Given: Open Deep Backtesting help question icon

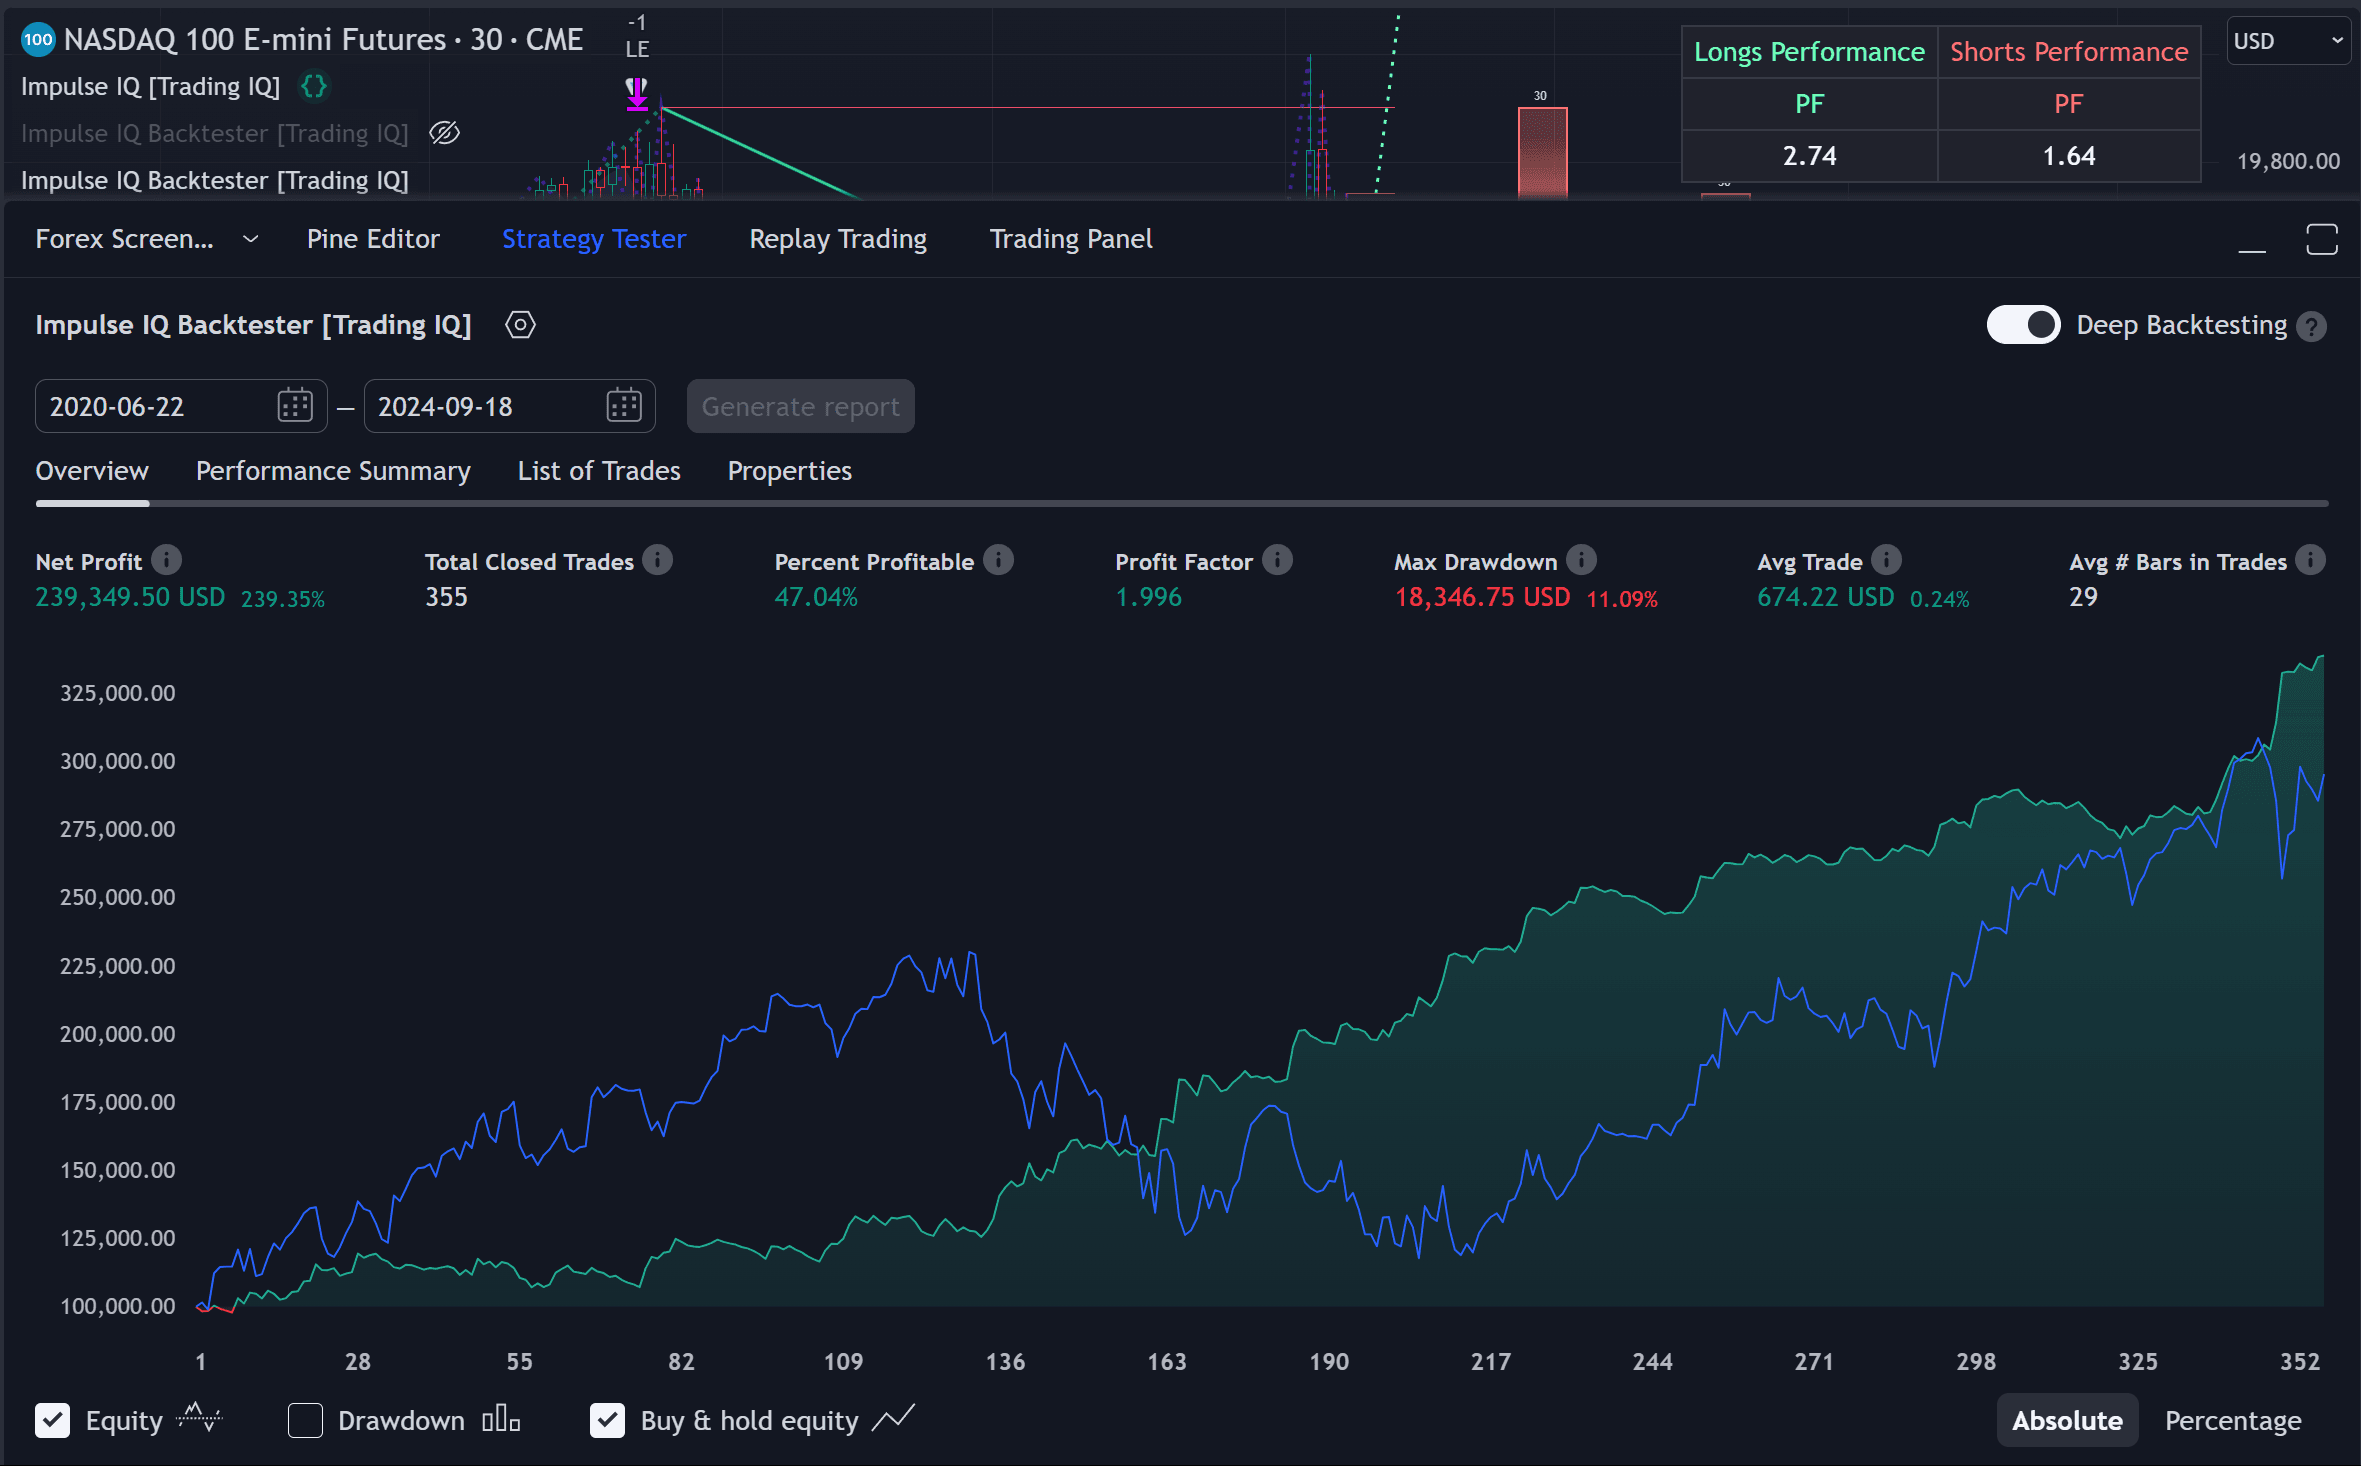Looking at the screenshot, I should tap(2312, 327).
